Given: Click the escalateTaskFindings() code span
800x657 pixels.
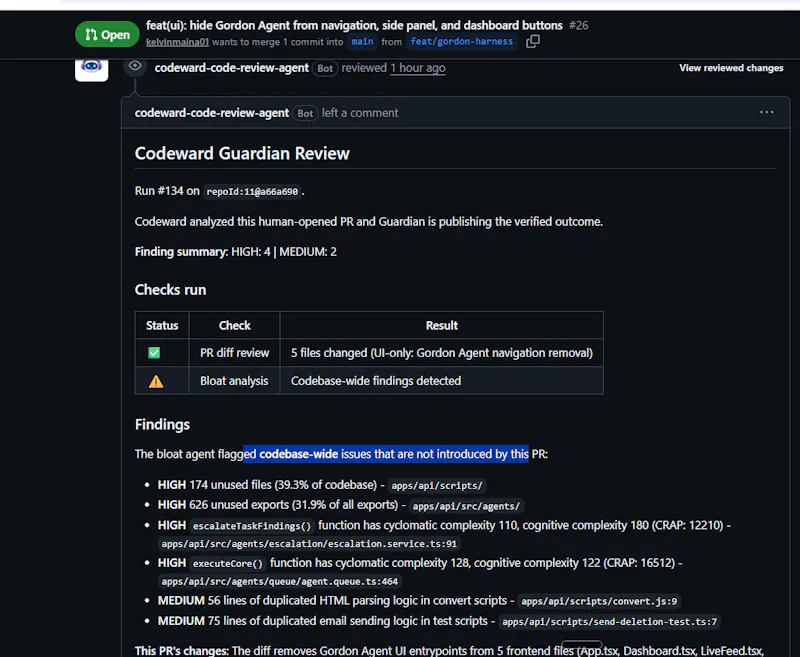Looking at the screenshot, I should pyautogui.click(x=252, y=526).
